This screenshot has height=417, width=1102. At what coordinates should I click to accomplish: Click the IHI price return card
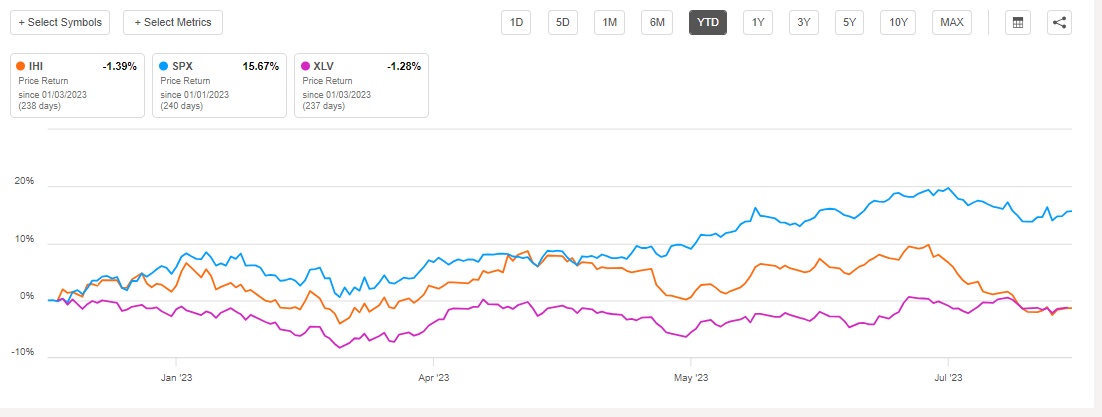point(77,85)
